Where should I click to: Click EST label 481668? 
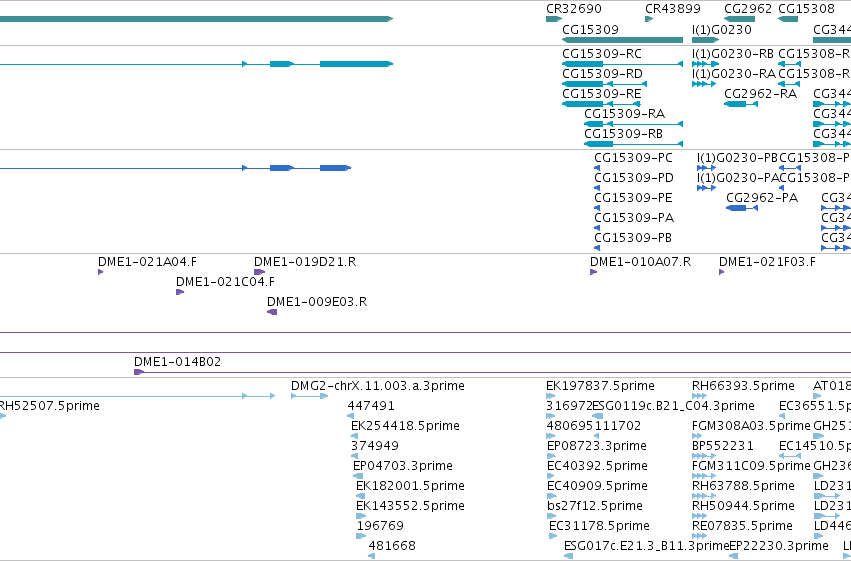click(392, 546)
